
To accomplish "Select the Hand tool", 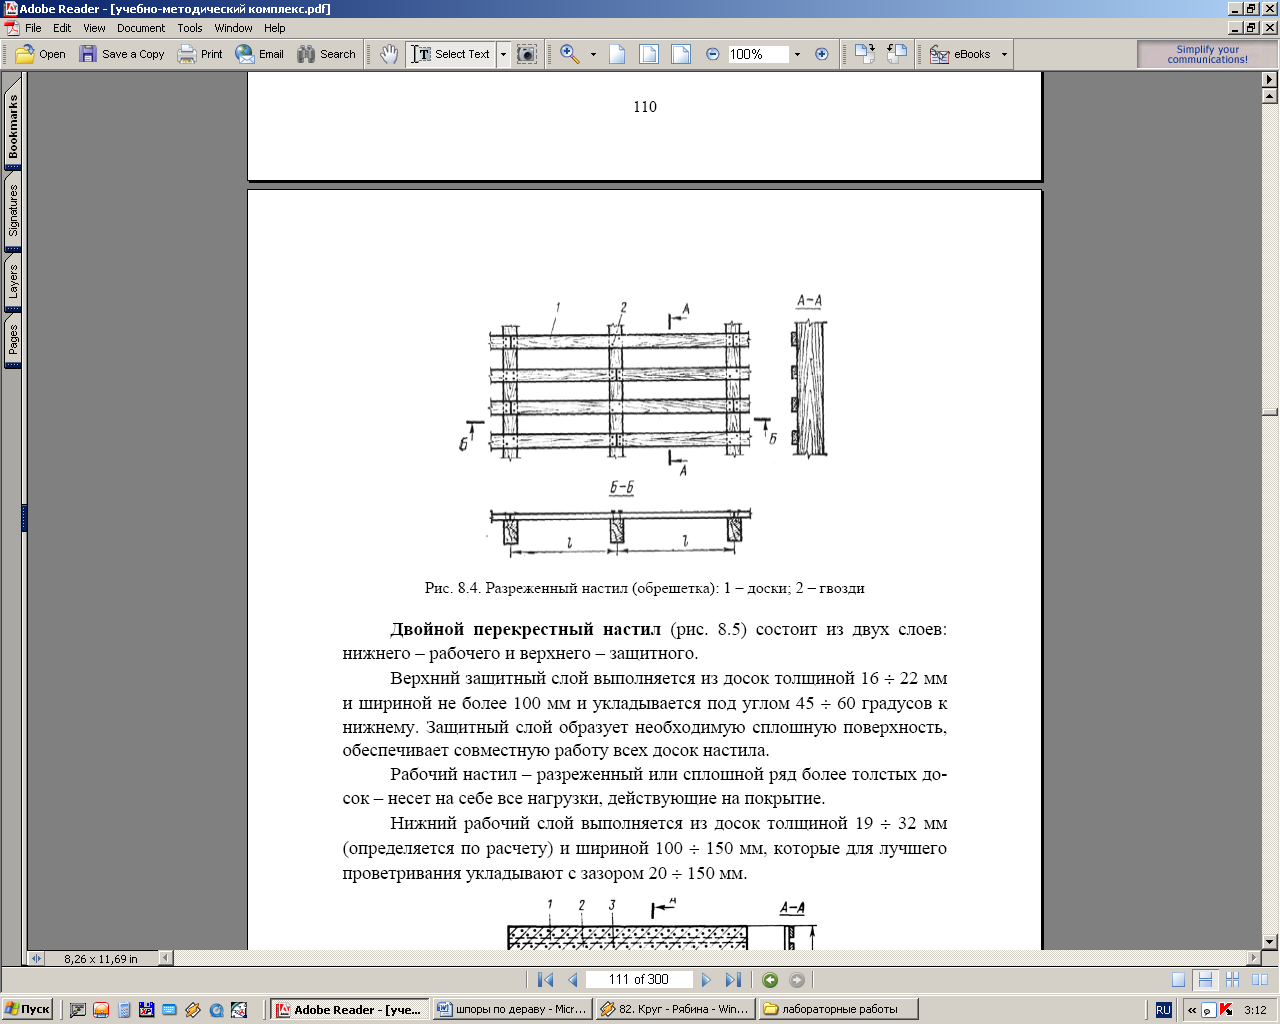I will point(389,54).
